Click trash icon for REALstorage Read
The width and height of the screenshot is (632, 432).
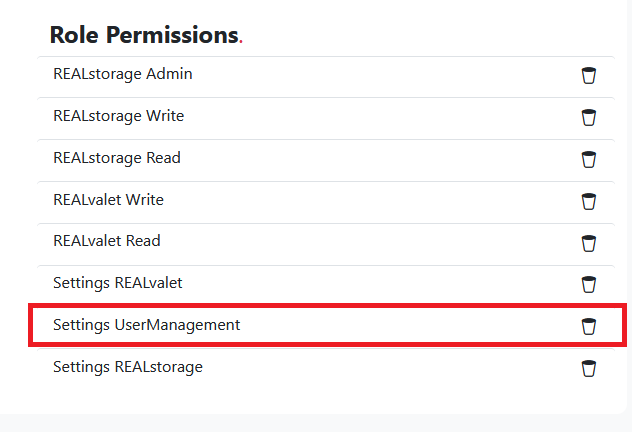[x=588, y=159]
